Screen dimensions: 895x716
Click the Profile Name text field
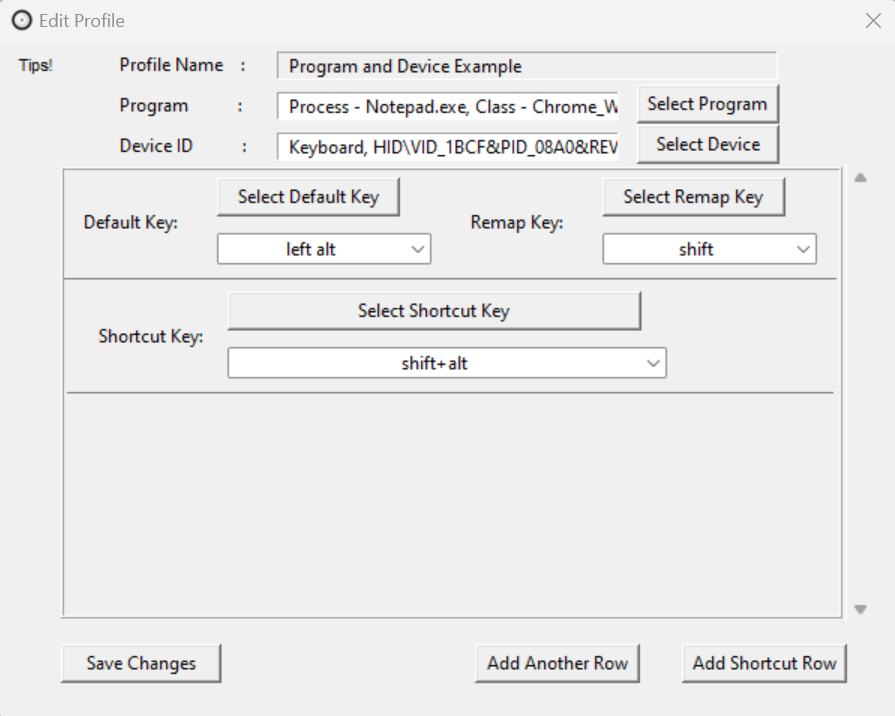pos(525,66)
